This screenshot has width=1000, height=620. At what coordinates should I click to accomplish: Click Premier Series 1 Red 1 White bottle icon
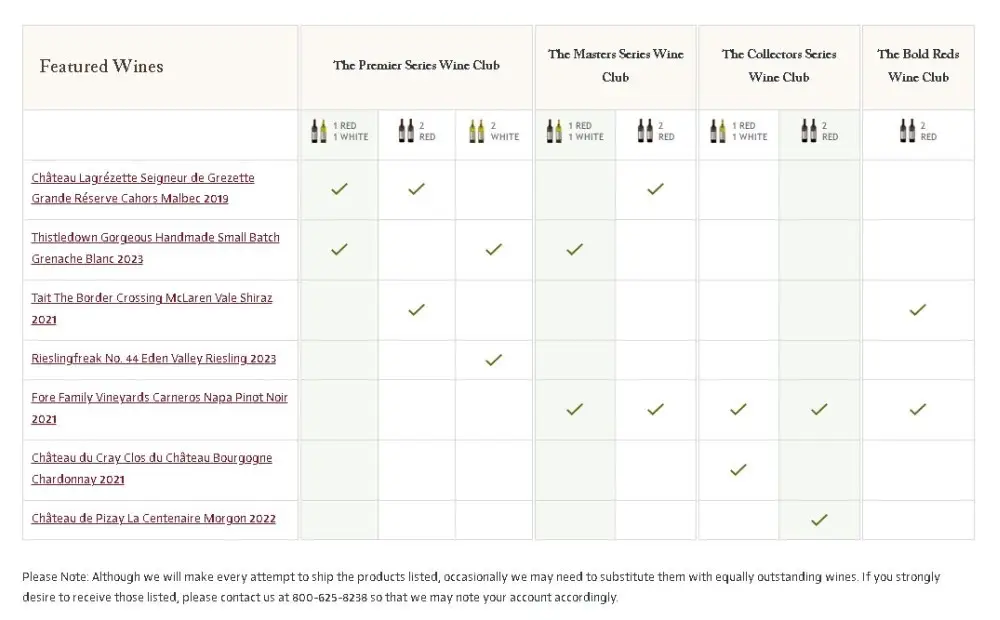[x=319, y=131]
